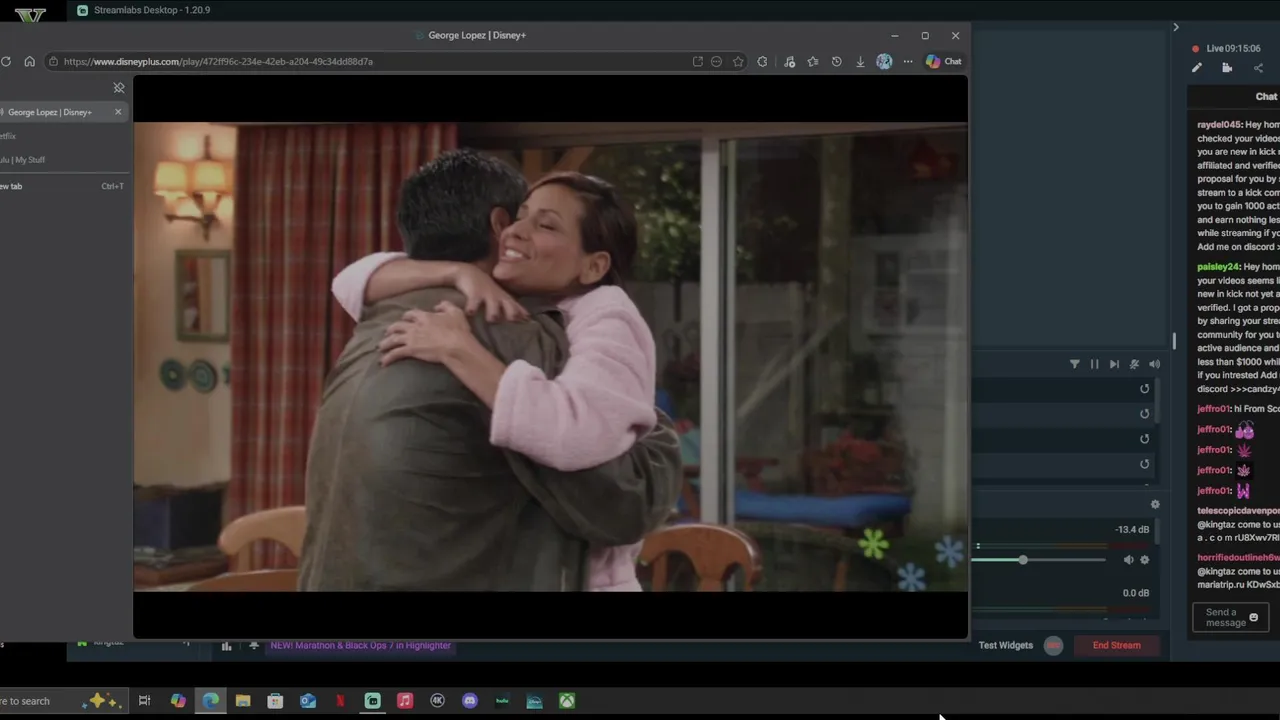This screenshot has height=720, width=1280.
Task: Toggle the slashed alert mute icon
Action: point(1134,364)
